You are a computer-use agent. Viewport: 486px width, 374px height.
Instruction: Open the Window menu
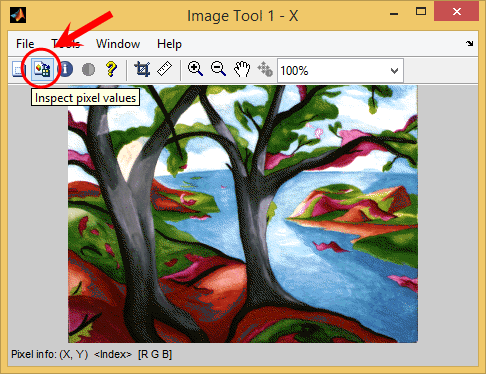[118, 44]
